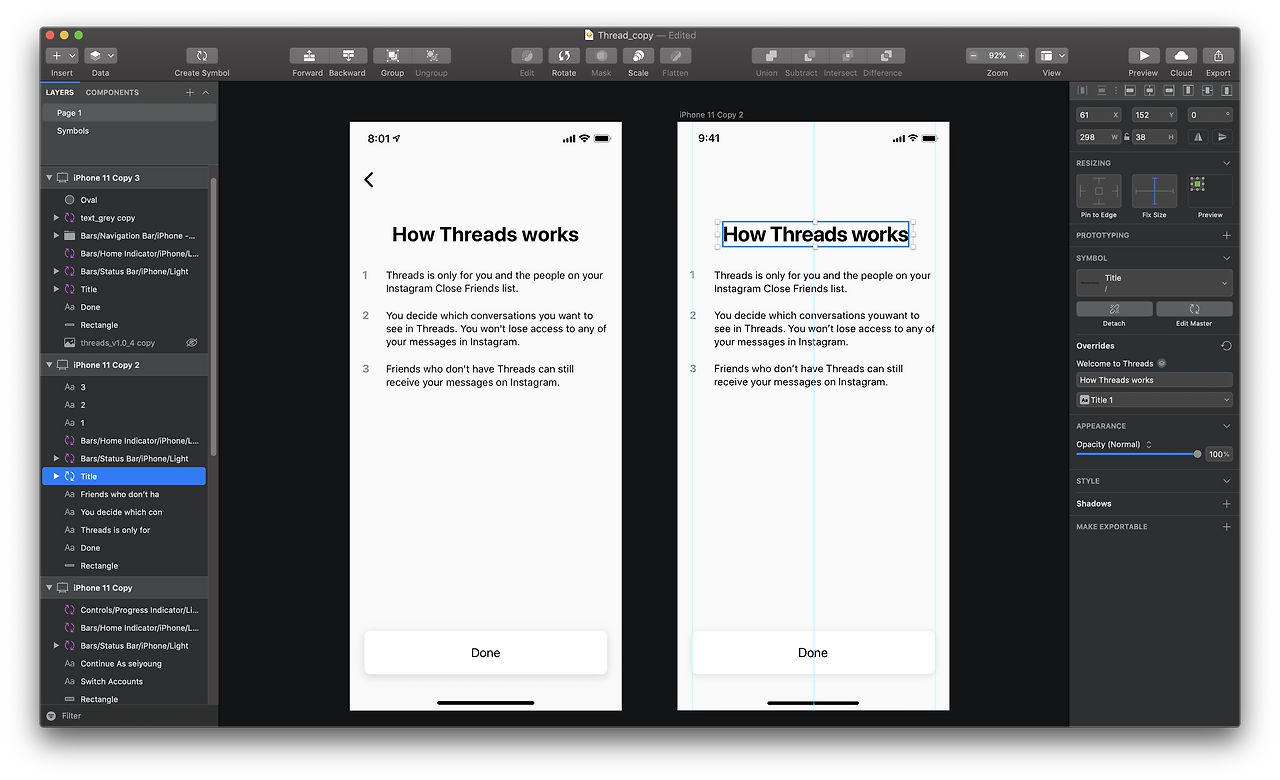The image size is (1280, 780).
Task: Click the rotation angle input field
Action: 1210,115
